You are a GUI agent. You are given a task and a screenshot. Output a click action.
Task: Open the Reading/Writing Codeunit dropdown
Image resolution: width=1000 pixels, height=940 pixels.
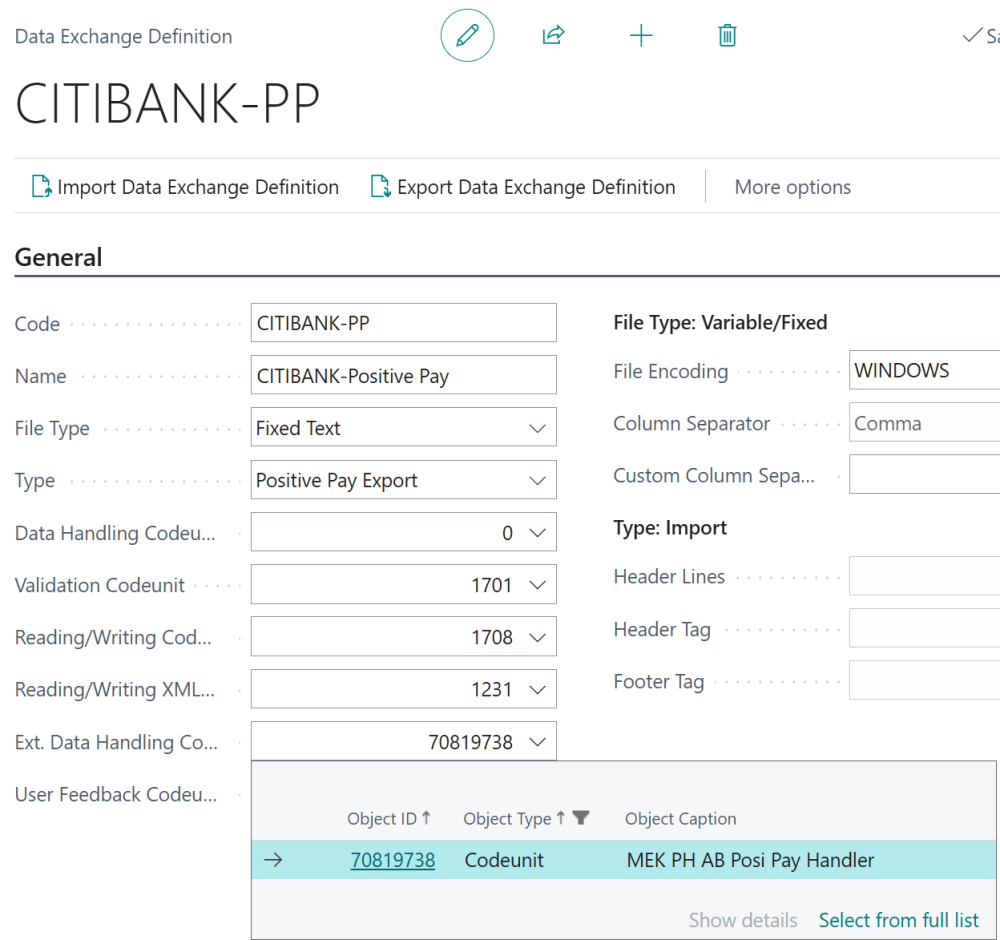(x=538, y=636)
